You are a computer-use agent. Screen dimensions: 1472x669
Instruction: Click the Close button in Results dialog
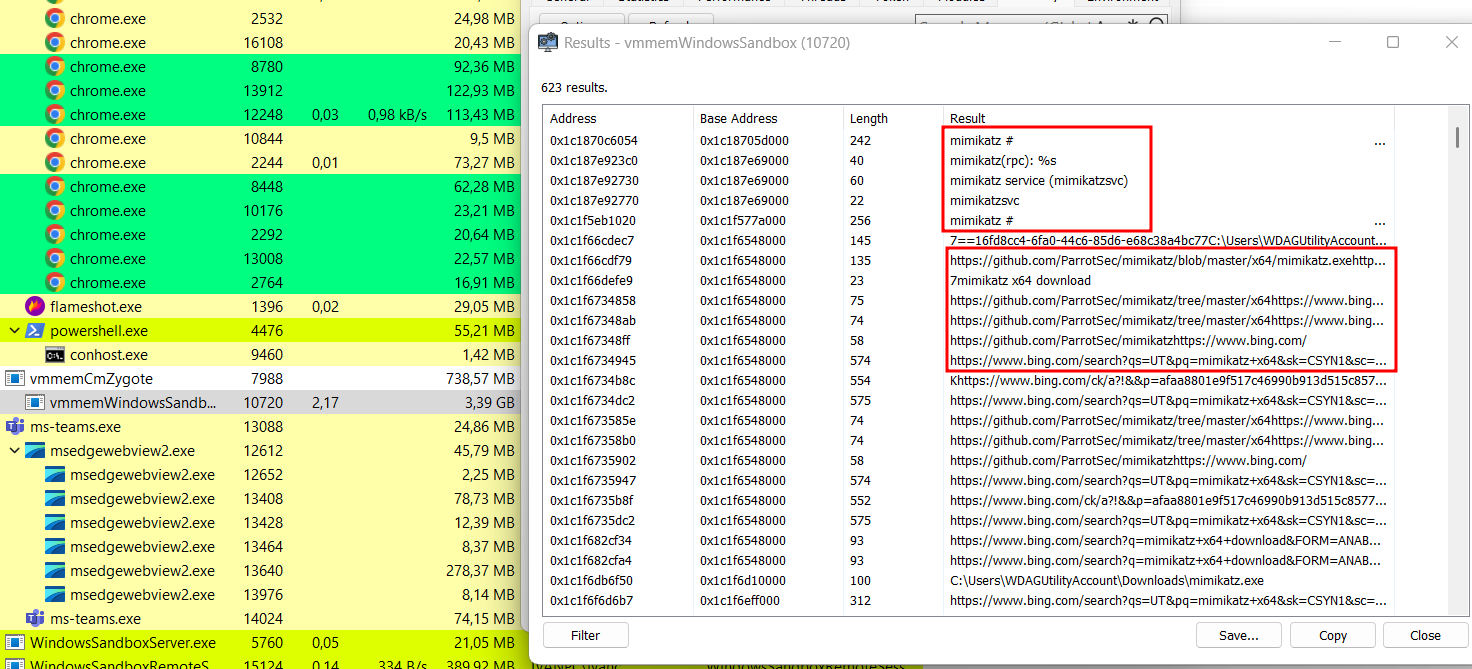1425,635
